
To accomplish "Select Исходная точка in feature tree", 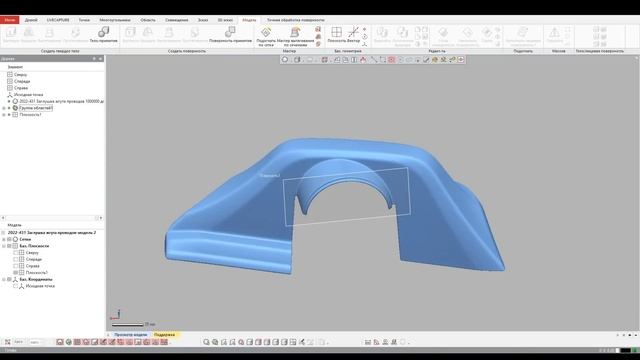I will (29, 95).
